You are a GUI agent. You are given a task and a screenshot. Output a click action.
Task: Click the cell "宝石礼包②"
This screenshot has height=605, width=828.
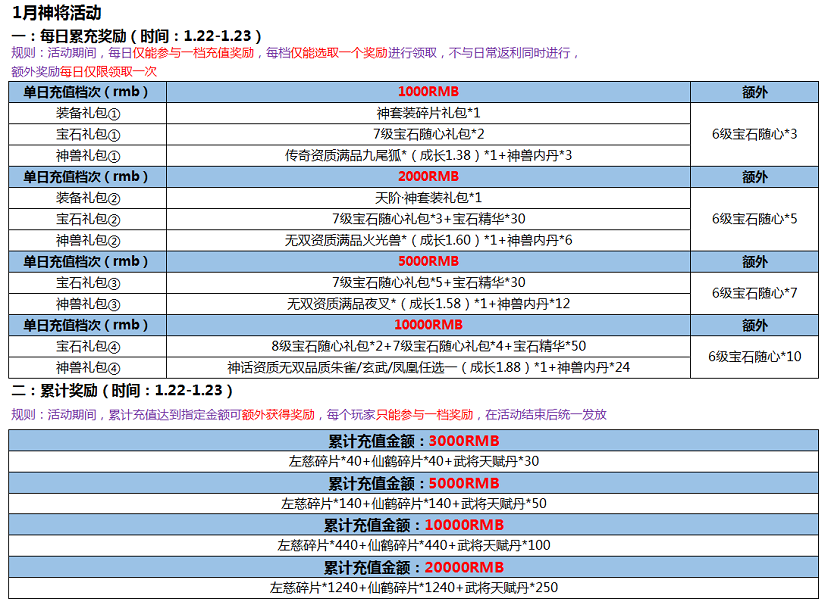pos(88,219)
